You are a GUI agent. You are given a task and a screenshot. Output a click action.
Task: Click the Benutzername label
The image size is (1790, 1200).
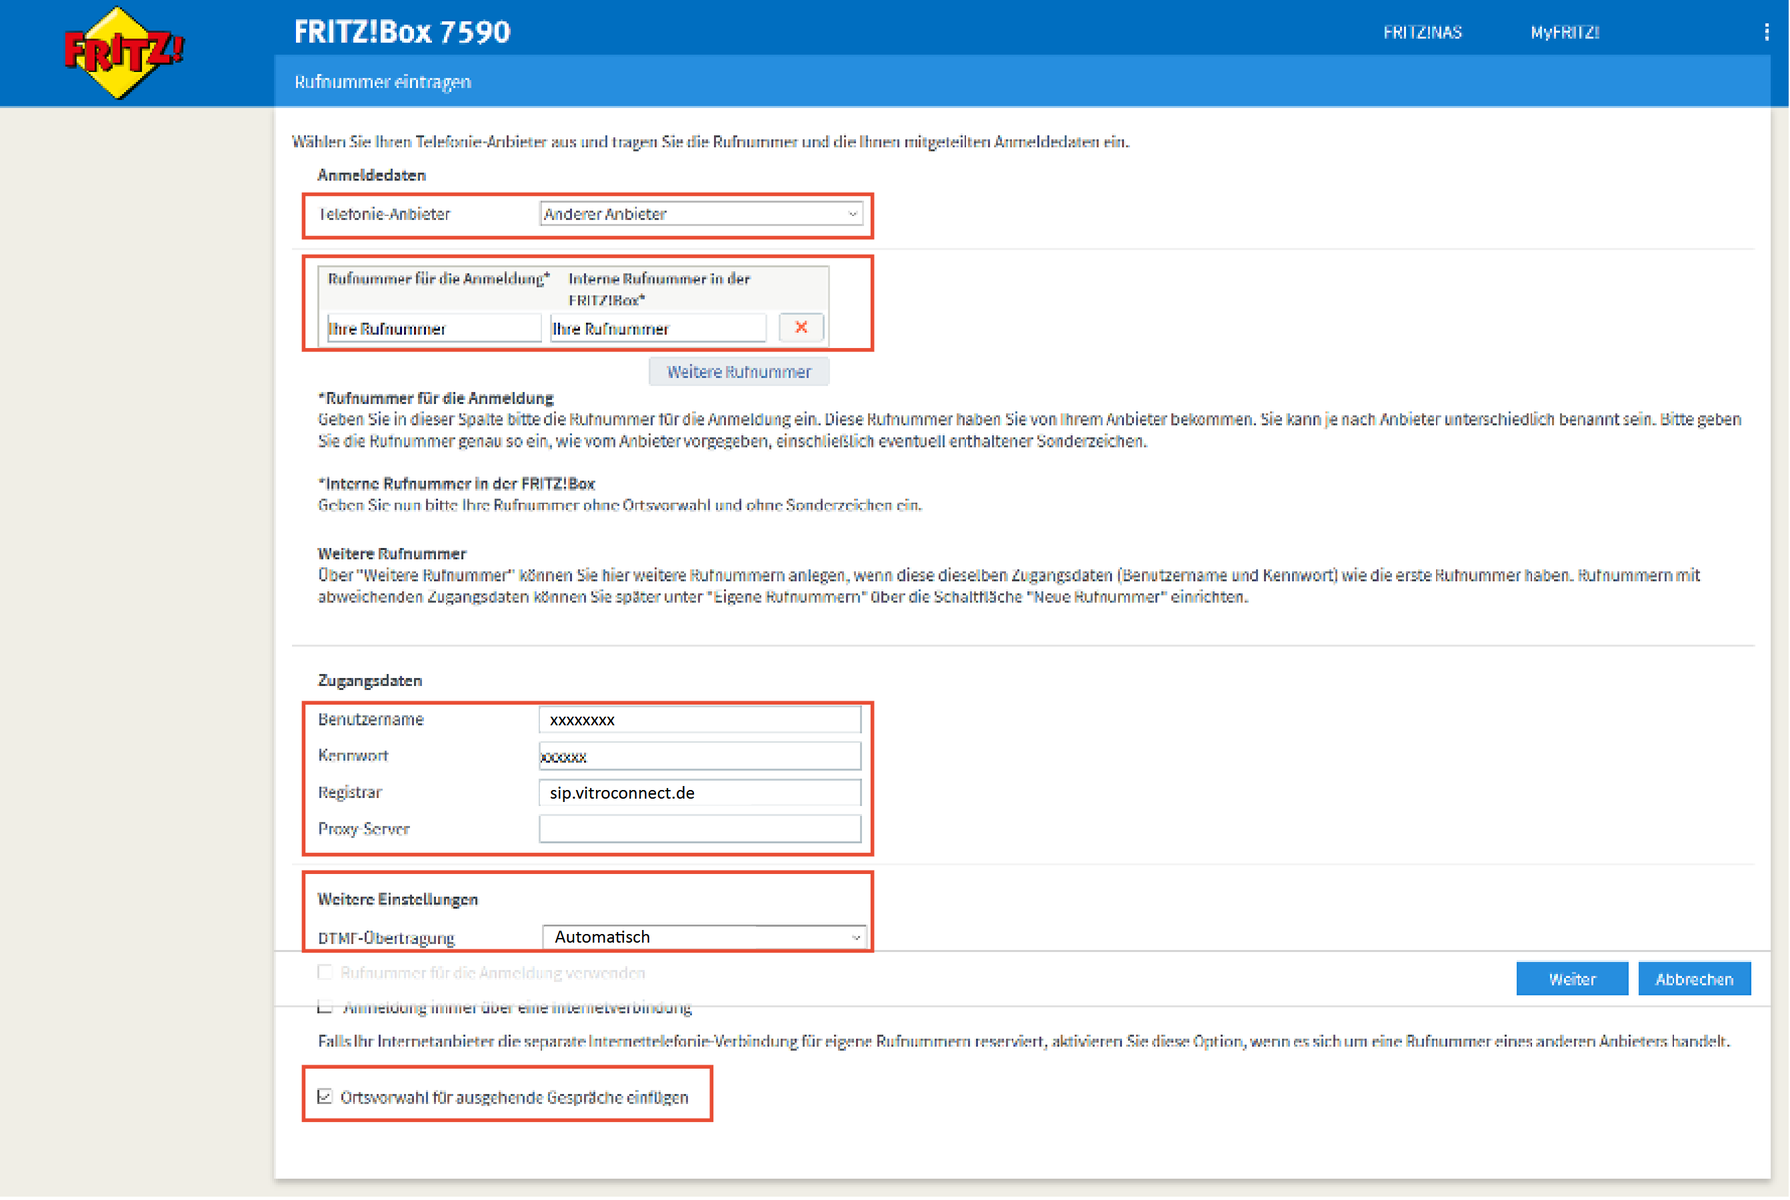(371, 720)
